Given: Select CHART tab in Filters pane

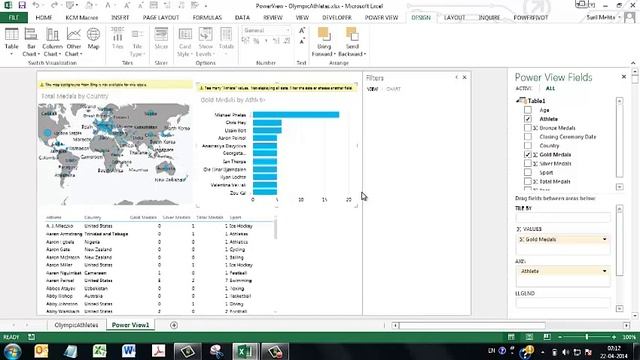Looking at the screenshot, I should [393, 89].
